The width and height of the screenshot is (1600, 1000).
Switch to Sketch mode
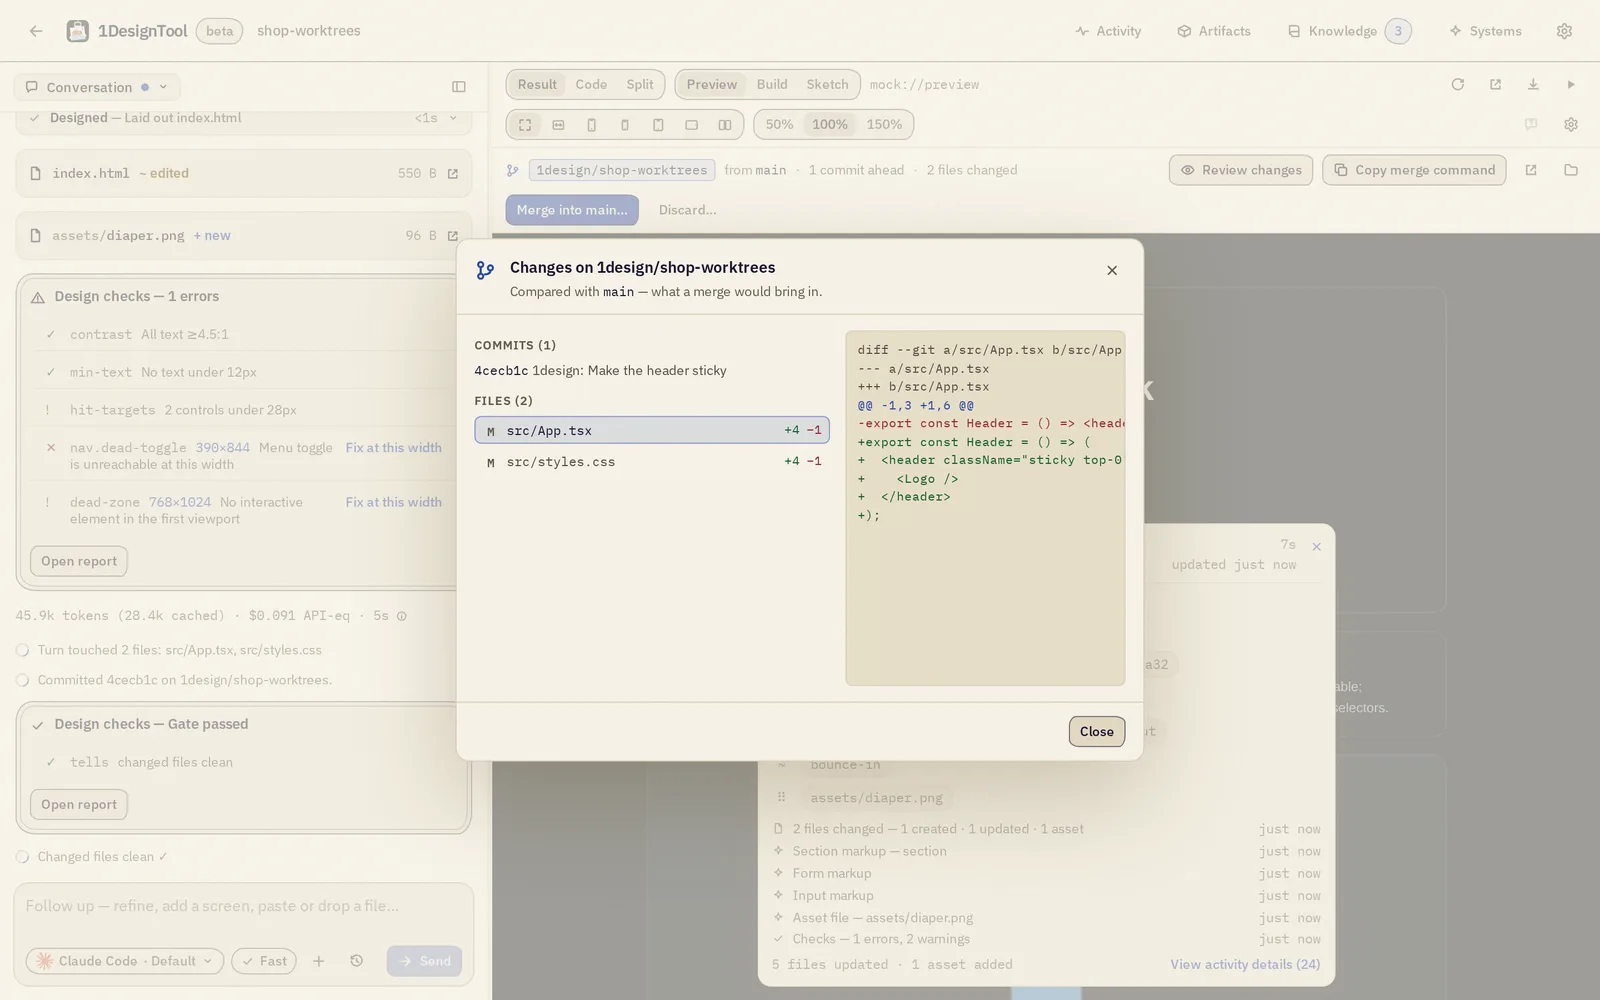(x=827, y=85)
